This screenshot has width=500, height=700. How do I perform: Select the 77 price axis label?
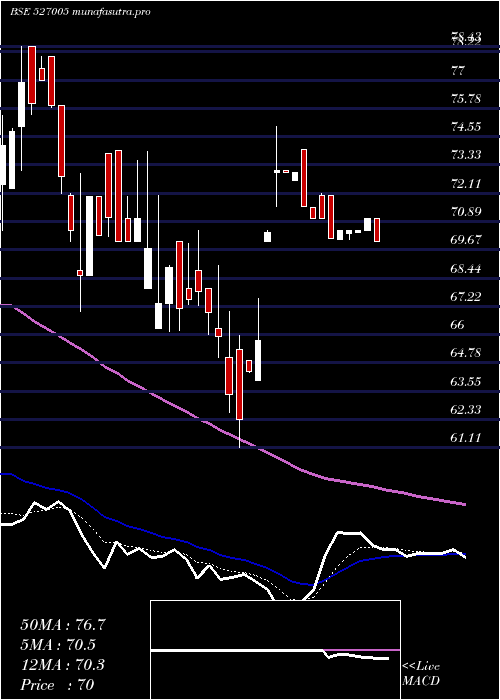coord(458,71)
